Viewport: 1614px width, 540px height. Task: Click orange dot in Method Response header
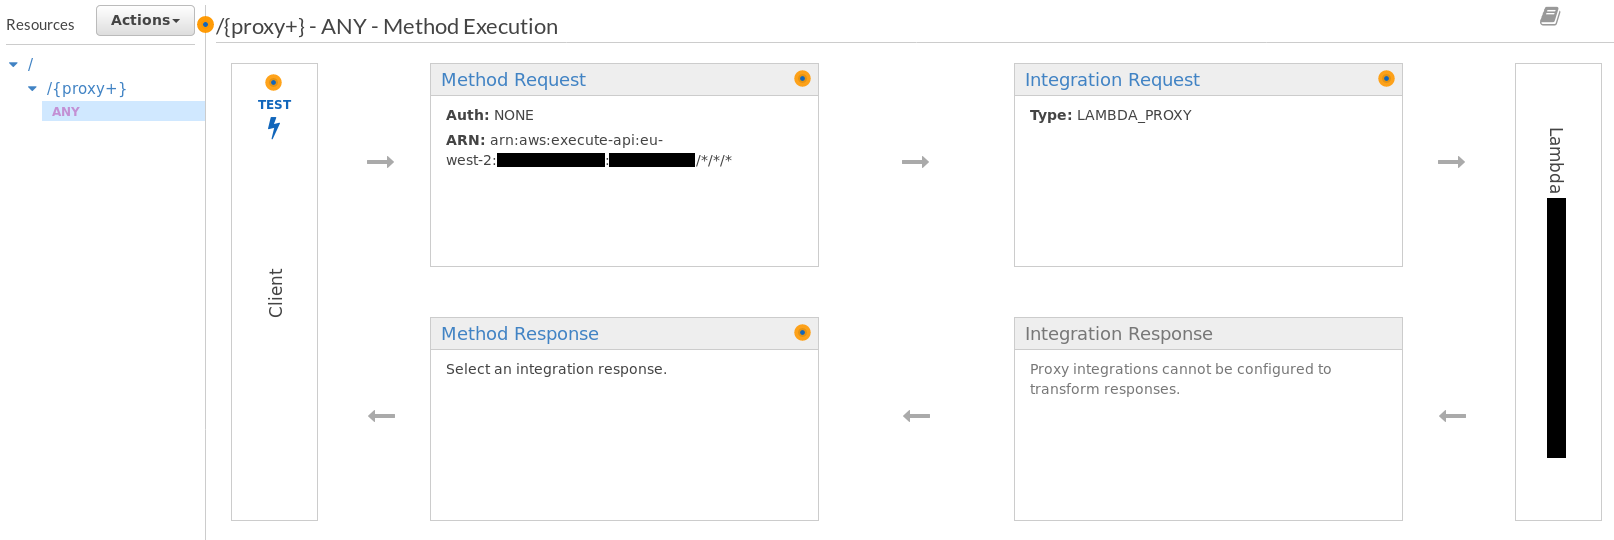(x=802, y=332)
